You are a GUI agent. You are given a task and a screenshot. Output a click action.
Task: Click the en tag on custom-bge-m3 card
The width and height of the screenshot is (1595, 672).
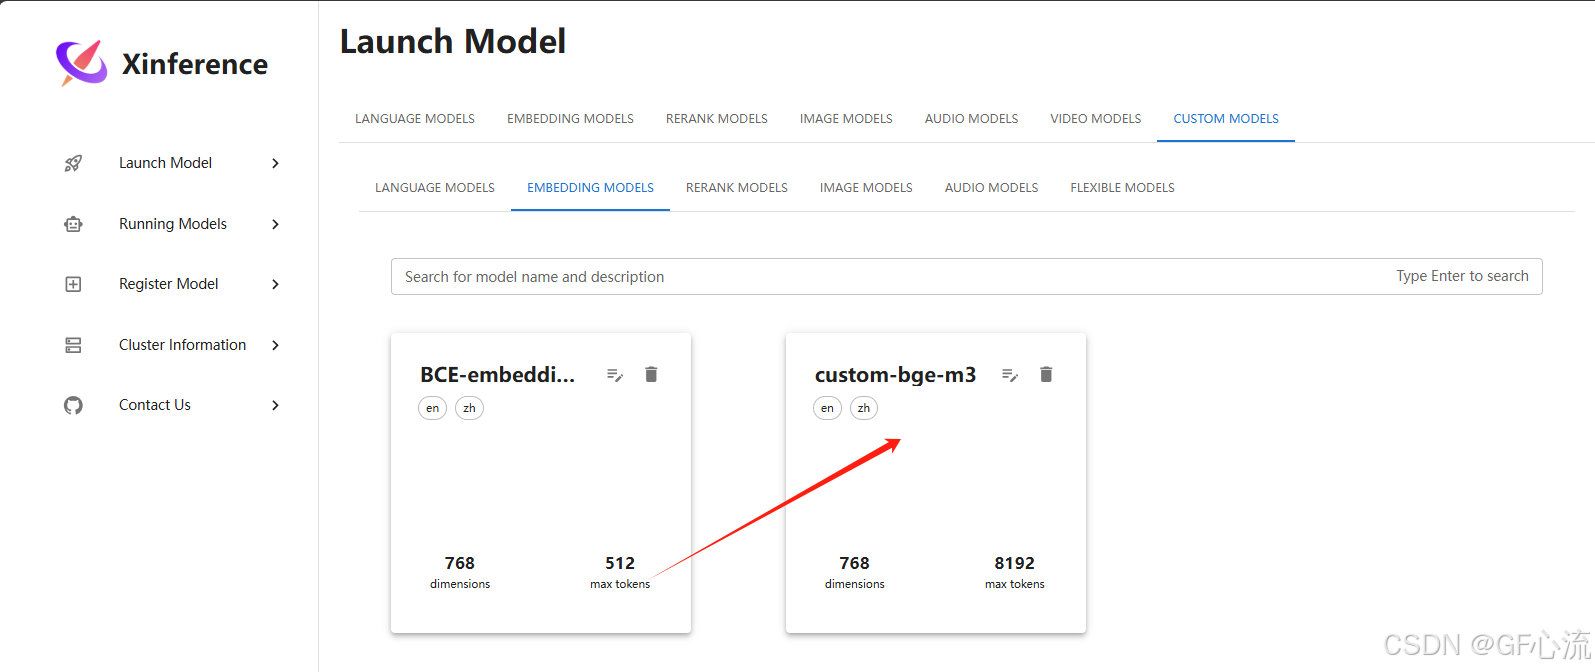point(827,408)
